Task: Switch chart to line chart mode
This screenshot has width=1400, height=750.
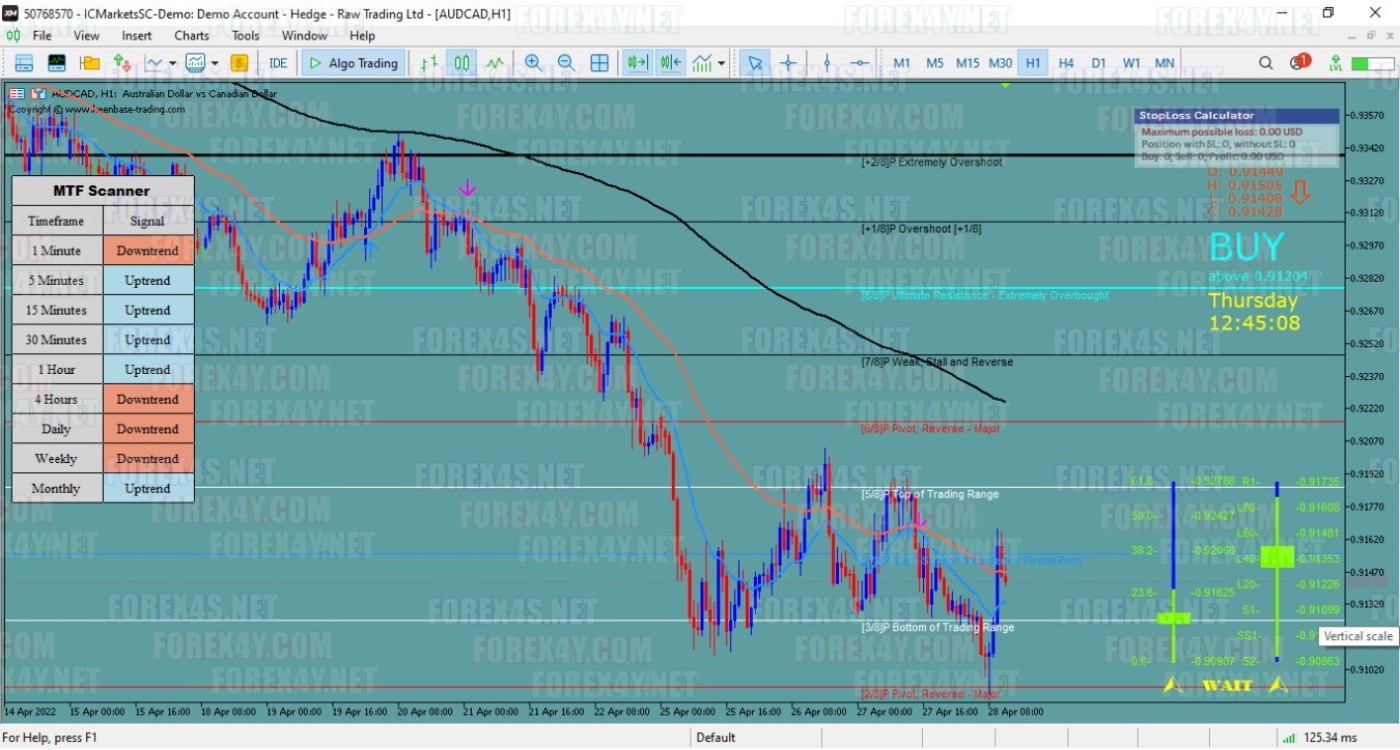Action: [495, 63]
